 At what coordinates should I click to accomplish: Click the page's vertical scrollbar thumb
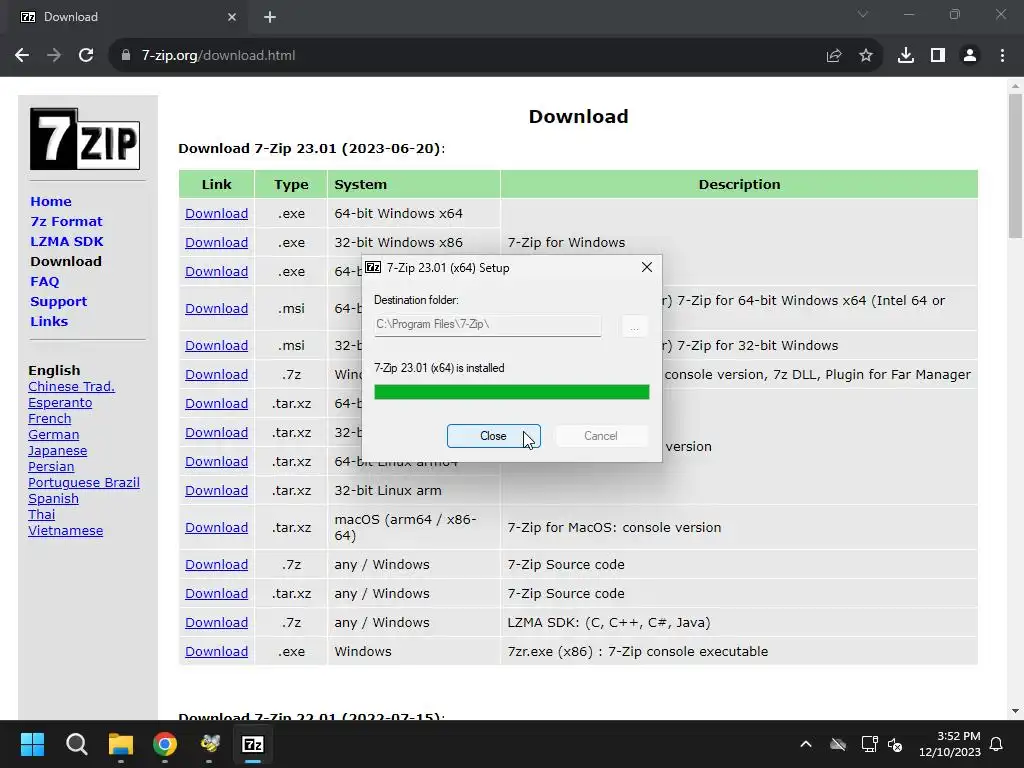(x=1015, y=166)
